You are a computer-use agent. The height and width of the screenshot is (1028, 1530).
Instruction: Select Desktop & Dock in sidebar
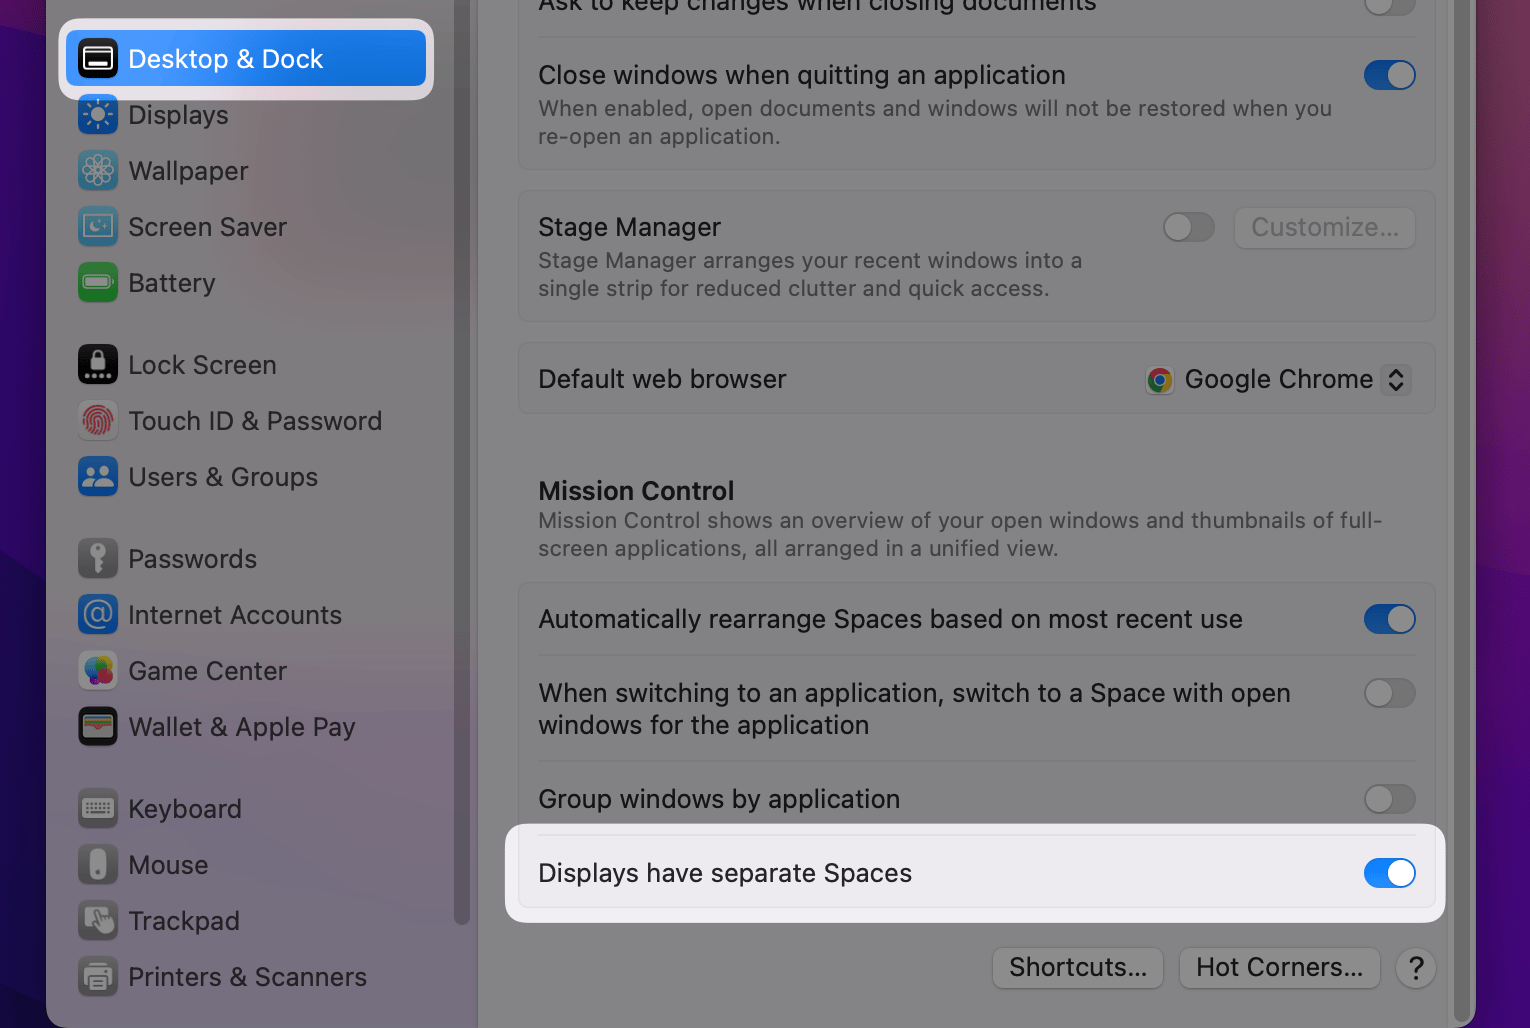(x=246, y=59)
